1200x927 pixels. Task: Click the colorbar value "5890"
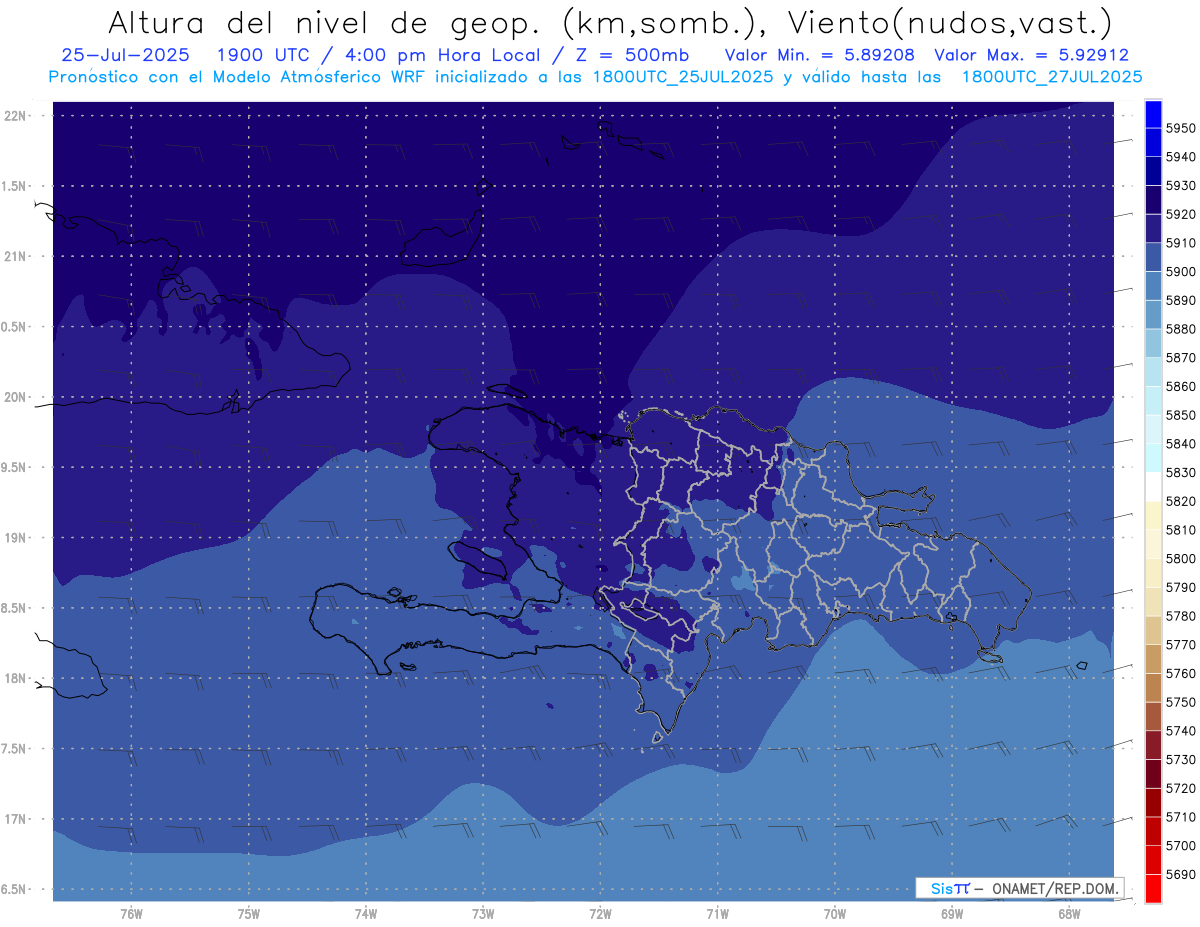point(1180,300)
